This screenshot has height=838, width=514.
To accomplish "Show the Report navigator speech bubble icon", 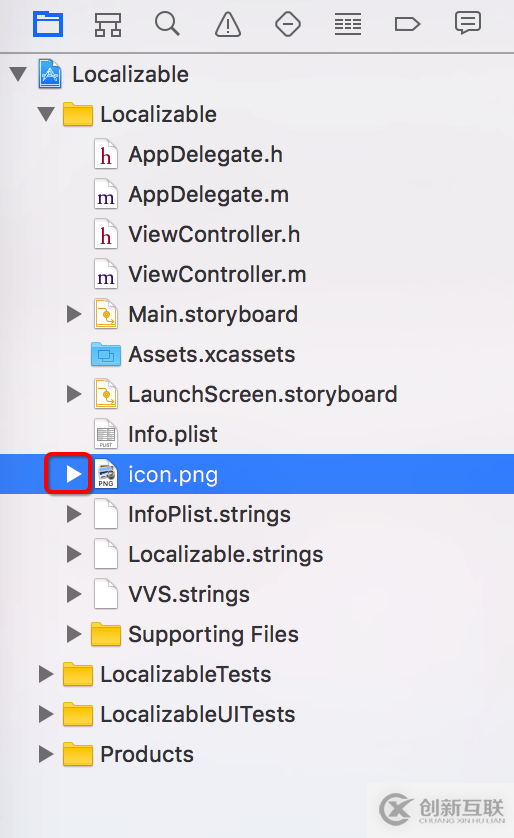I will tap(468, 24).
